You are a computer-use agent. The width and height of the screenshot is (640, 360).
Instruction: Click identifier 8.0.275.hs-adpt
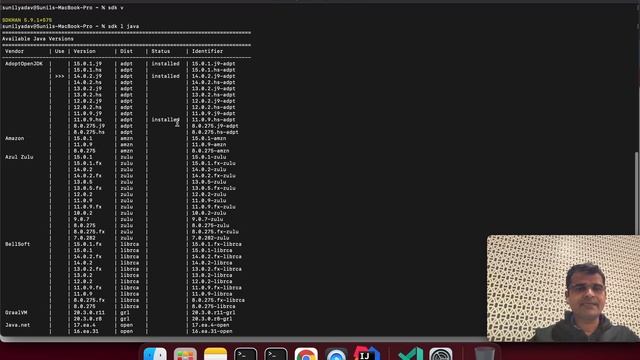(215, 132)
